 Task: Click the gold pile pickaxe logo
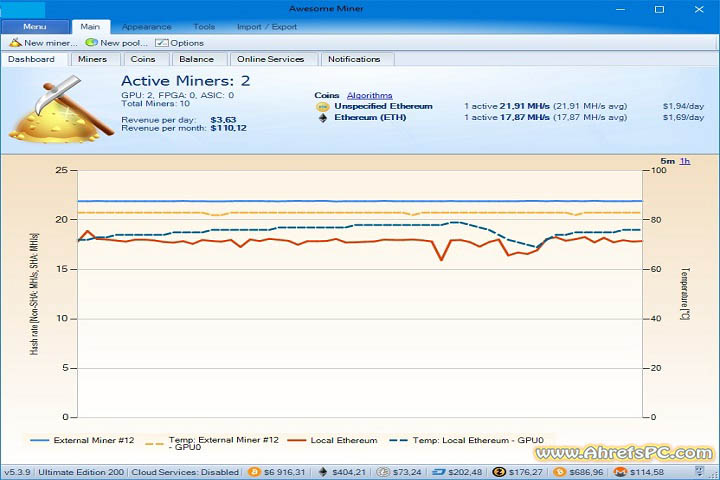click(x=61, y=109)
